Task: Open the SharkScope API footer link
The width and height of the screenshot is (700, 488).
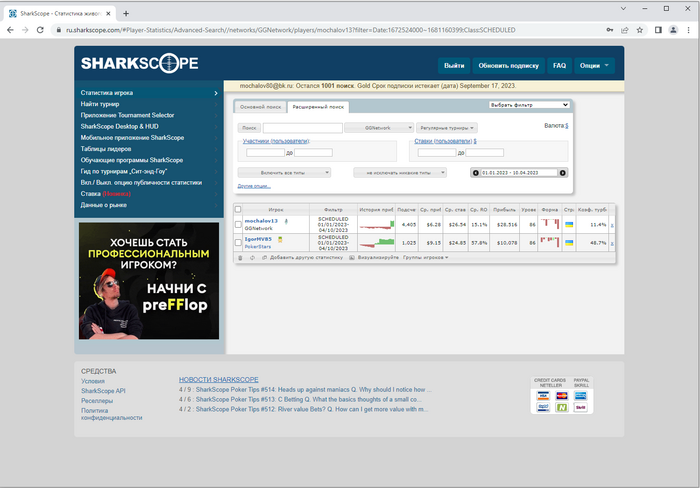Action: [103, 391]
